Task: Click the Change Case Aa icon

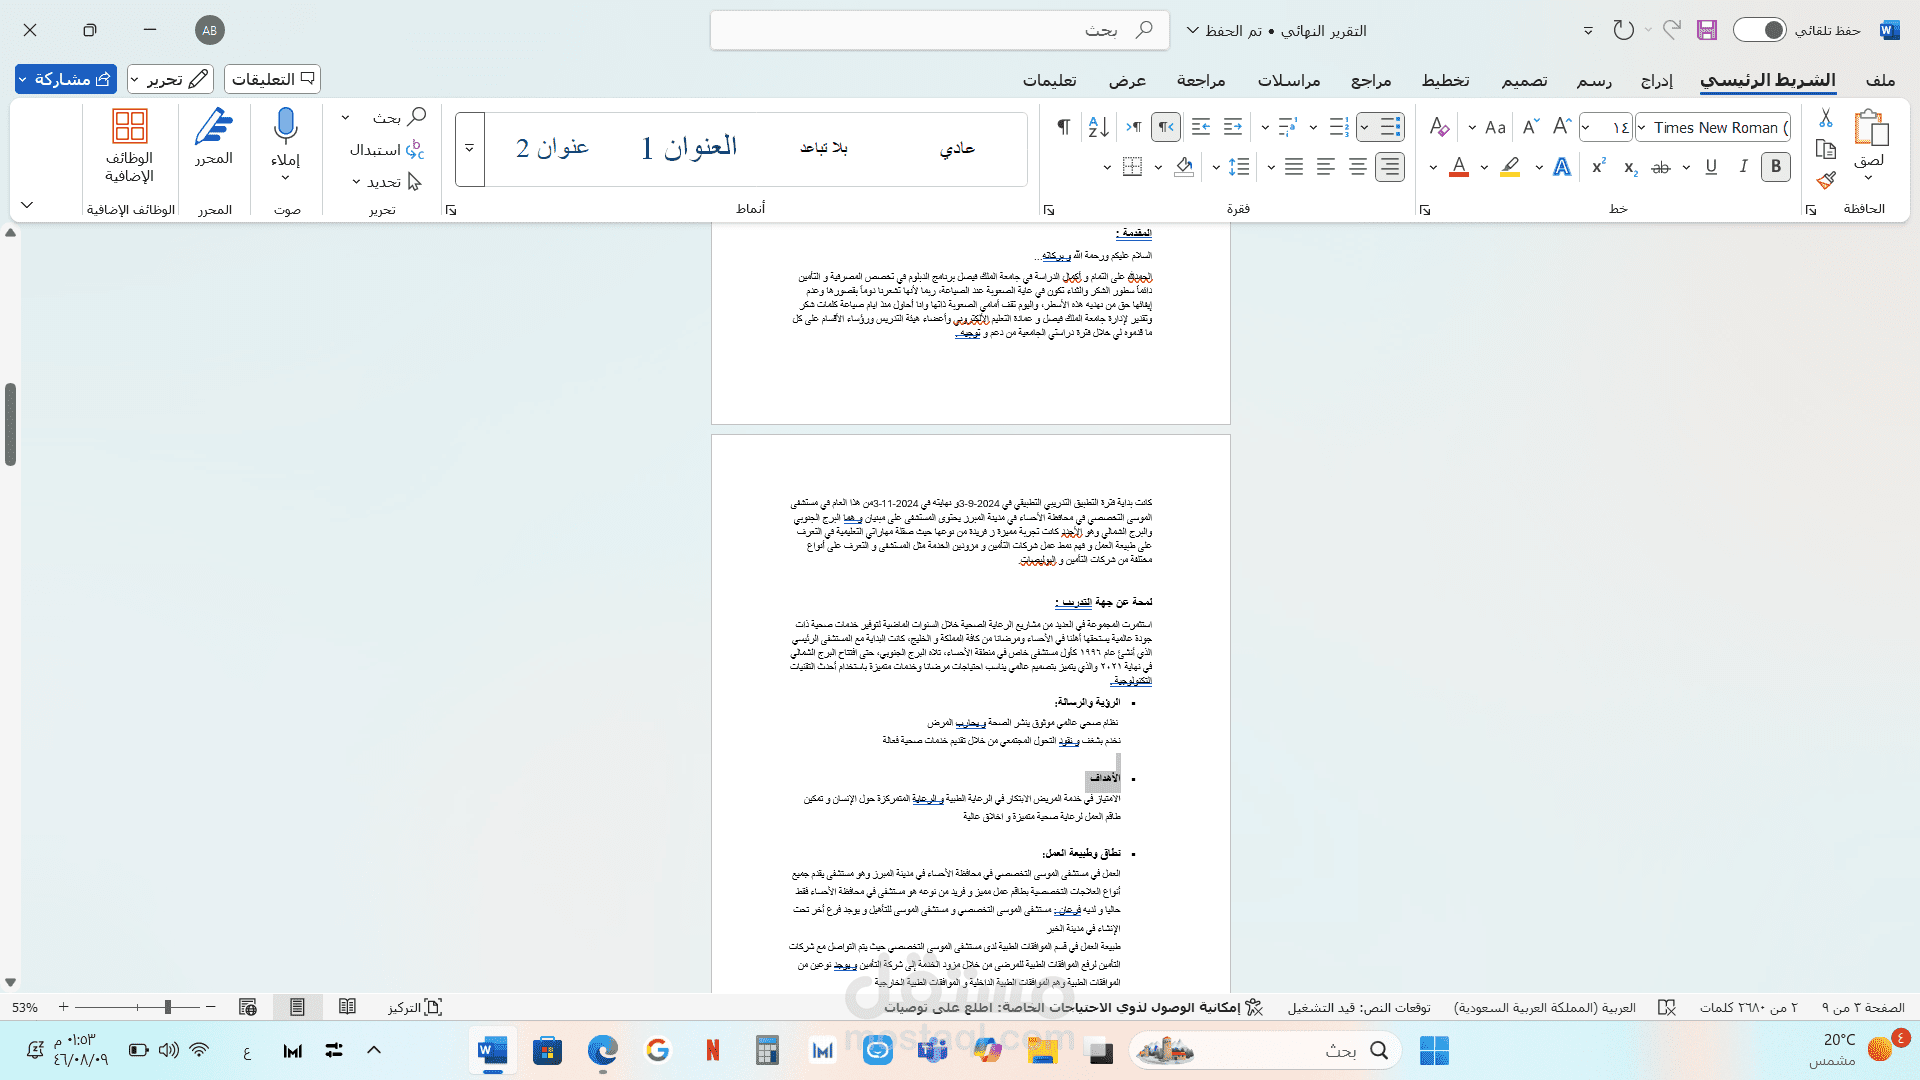Action: tap(1495, 127)
